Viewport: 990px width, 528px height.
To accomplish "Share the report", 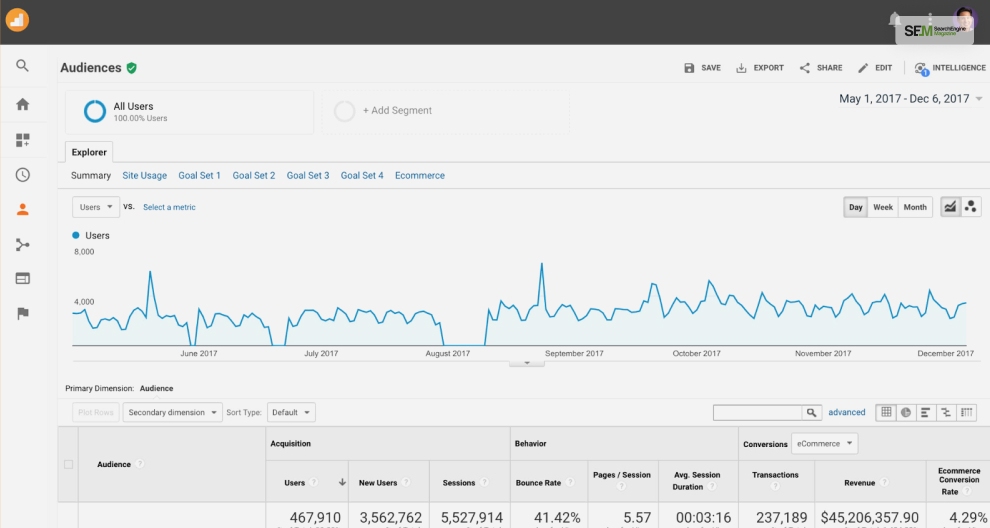I will click(x=821, y=68).
